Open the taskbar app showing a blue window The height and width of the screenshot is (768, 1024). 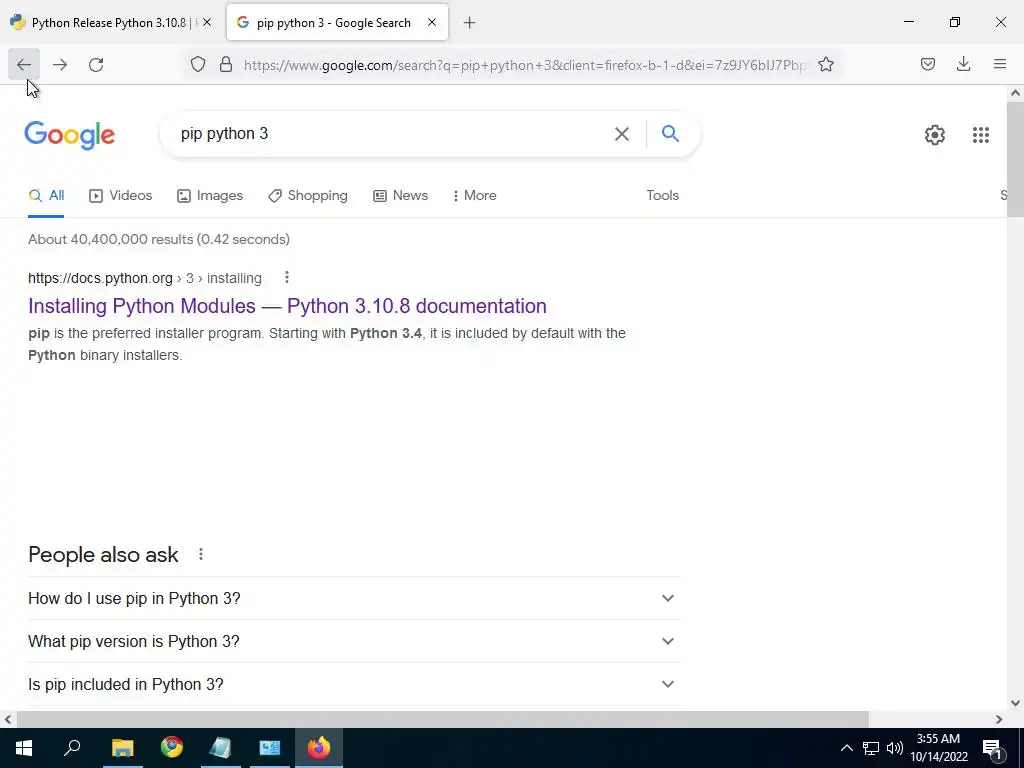[x=270, y=748]
